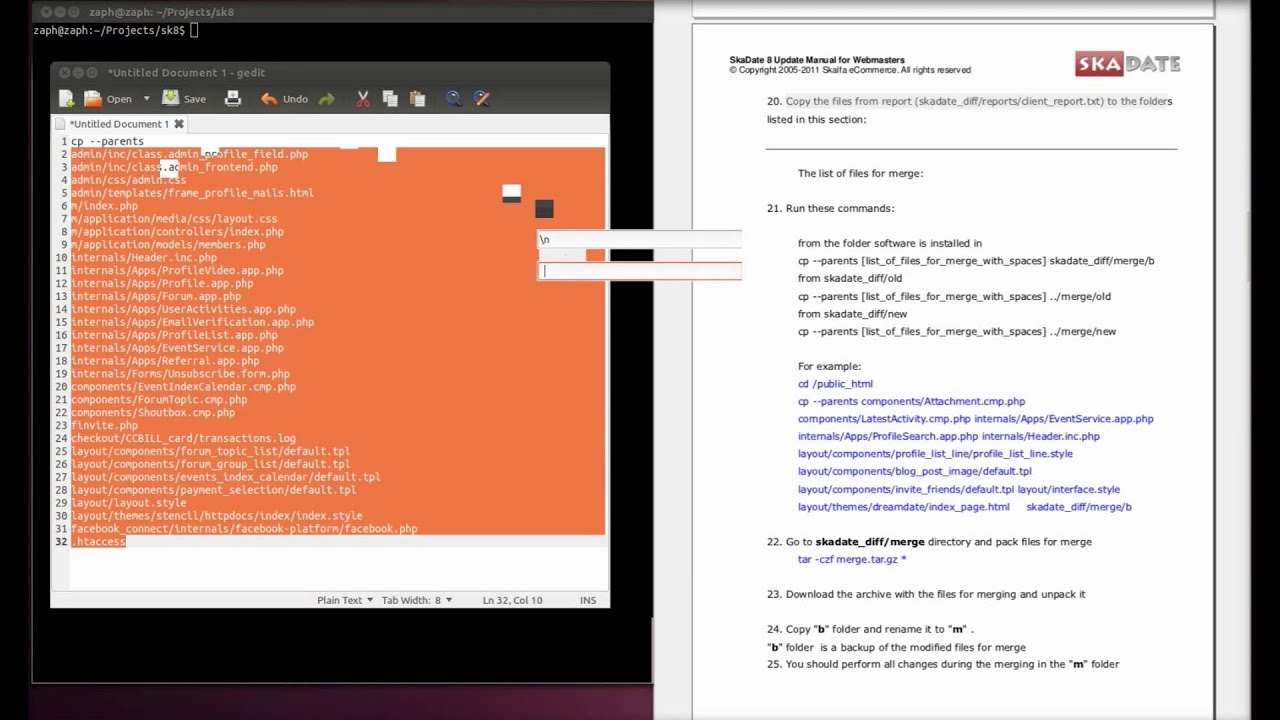Select the *Untitled Document 1 tab
This screenshot has height=720, width=1280.
click(119, 124)
